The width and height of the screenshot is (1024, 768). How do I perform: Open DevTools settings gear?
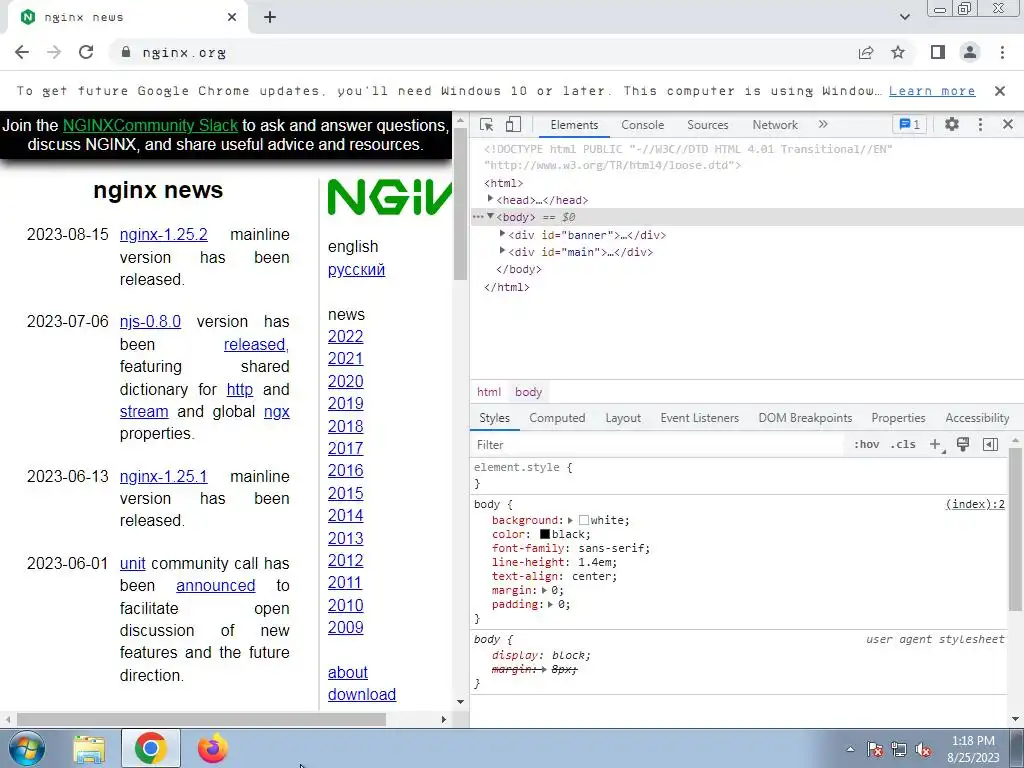(952, 124)
